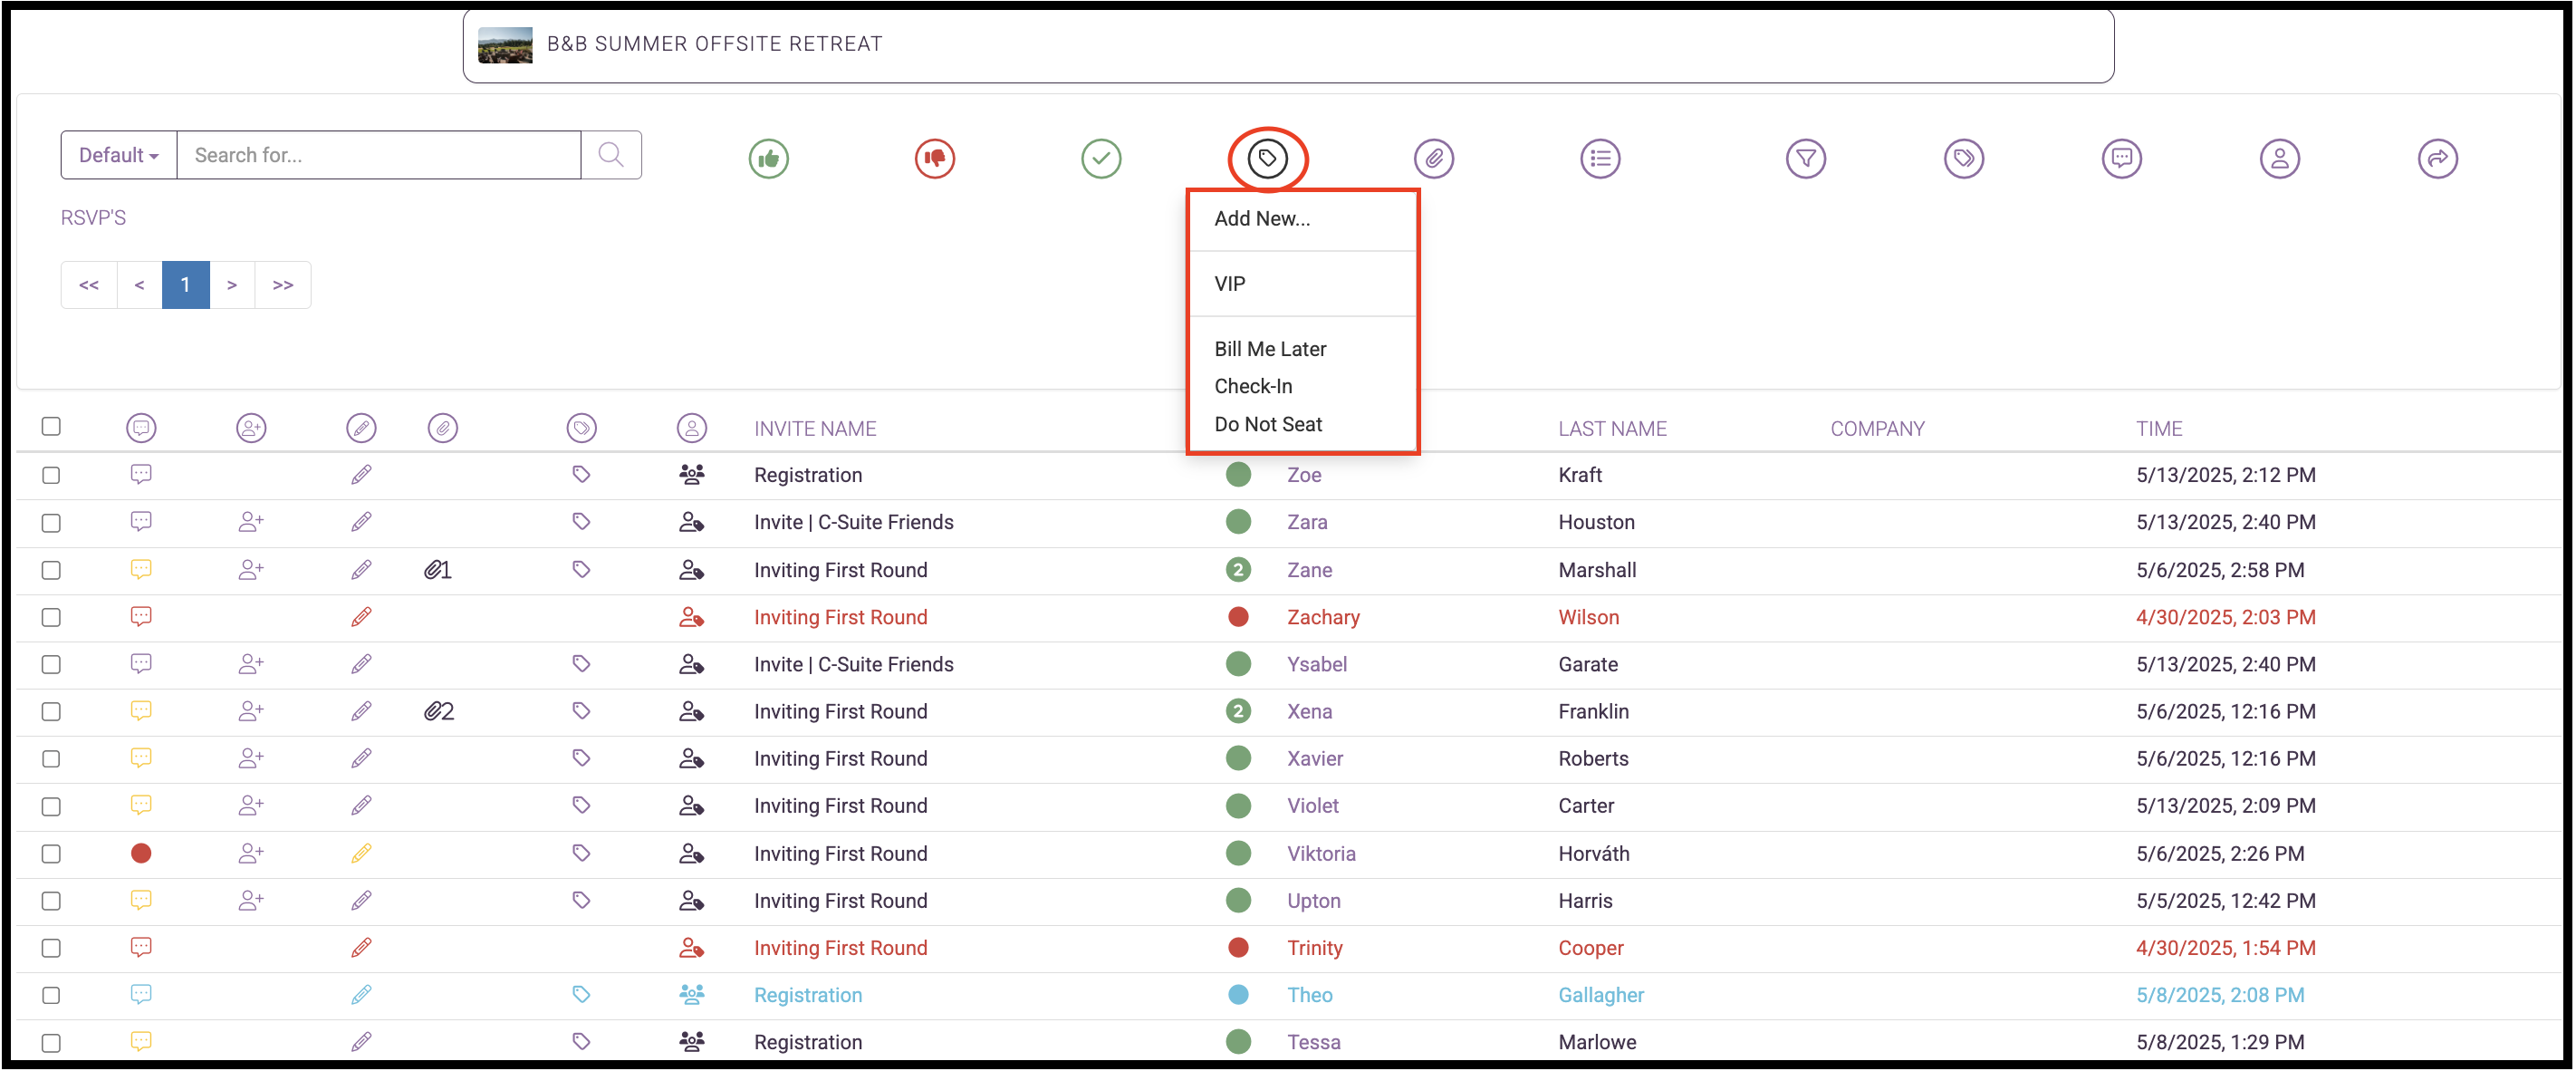Click the red comment icon for Trinity Cooper
The image size is (2576, 1071).
[x=141, y=947]
